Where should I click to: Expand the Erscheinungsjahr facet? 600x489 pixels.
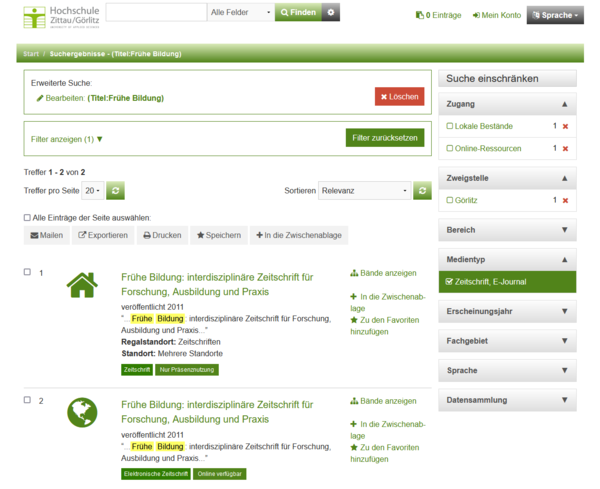(507, 311)
